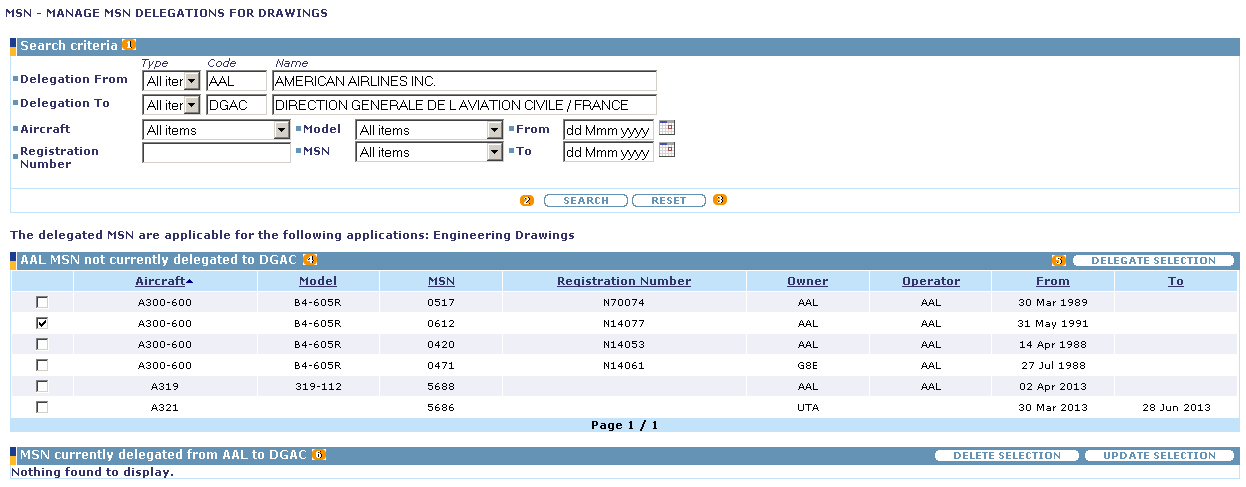Open the To date calendar picker
1246x487 pixels.
[x=667, y=150]
